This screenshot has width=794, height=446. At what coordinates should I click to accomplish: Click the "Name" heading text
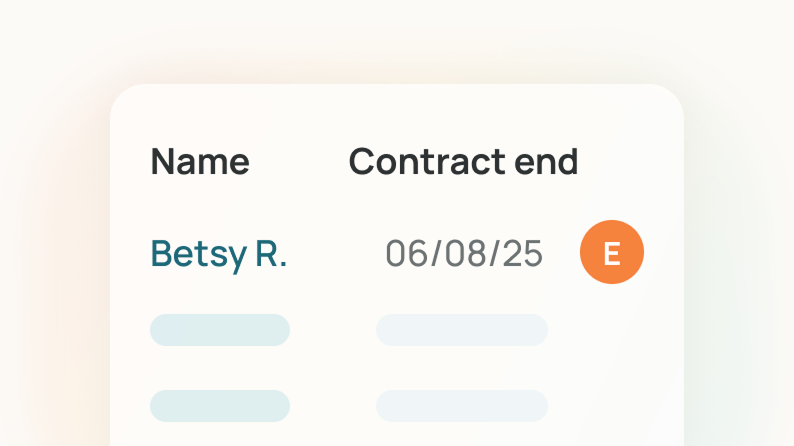[x=200, y=161]
